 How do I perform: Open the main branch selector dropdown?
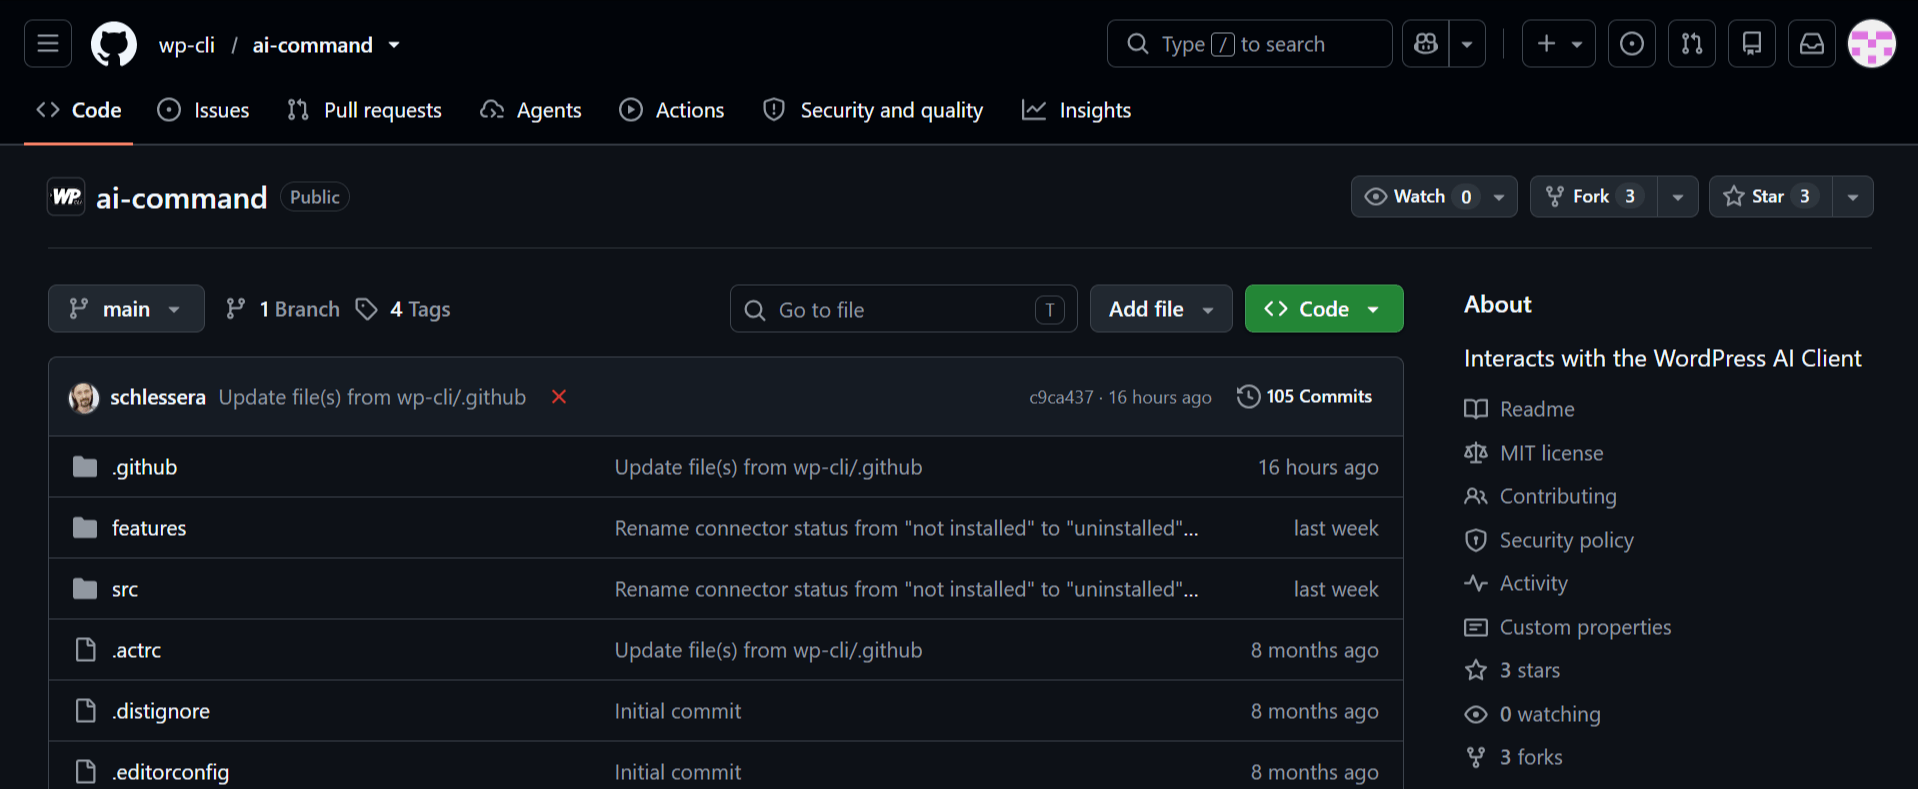pyautogui.click(x=126, y=309)
